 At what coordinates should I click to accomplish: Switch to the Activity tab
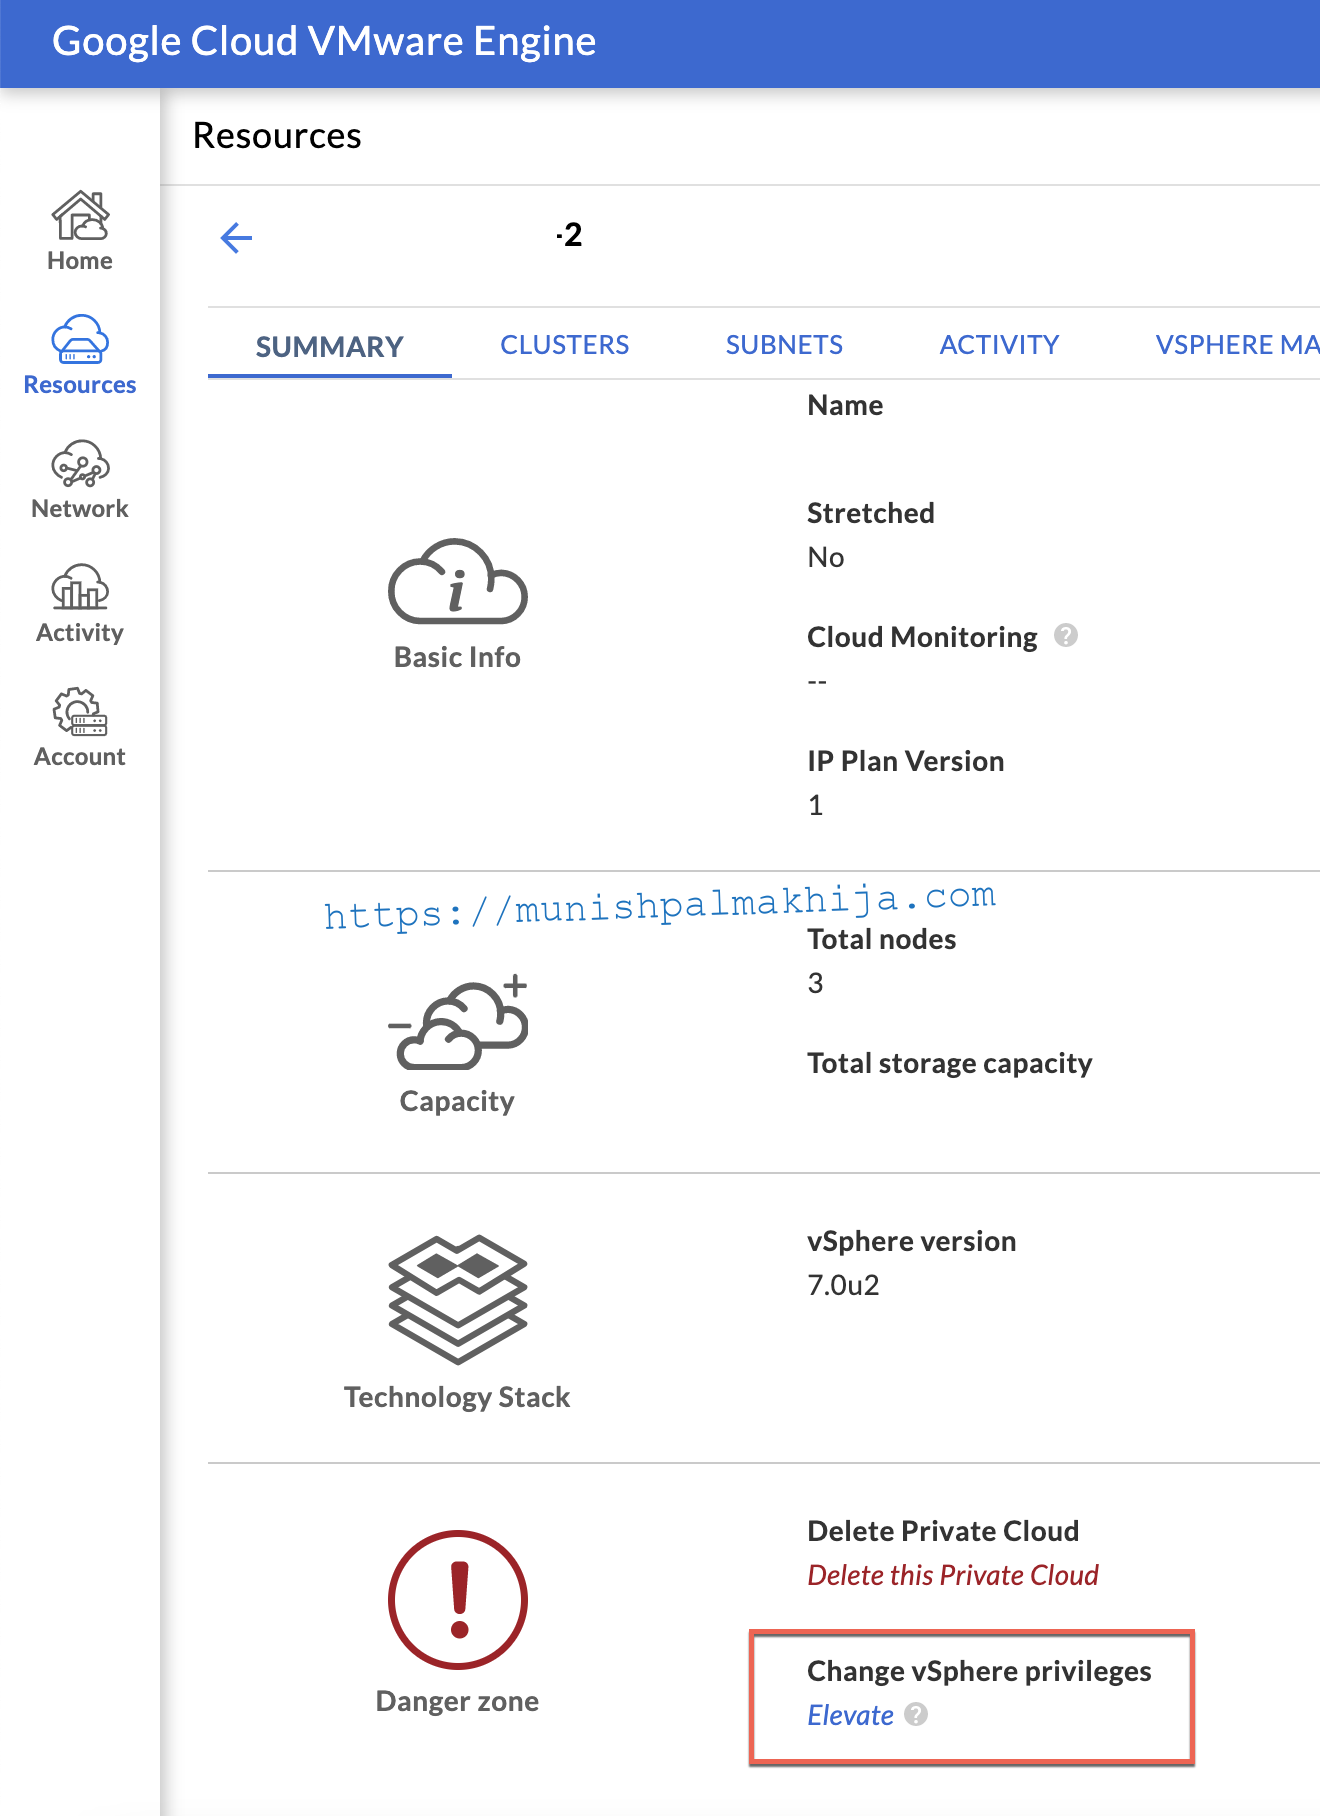(999, 345)
